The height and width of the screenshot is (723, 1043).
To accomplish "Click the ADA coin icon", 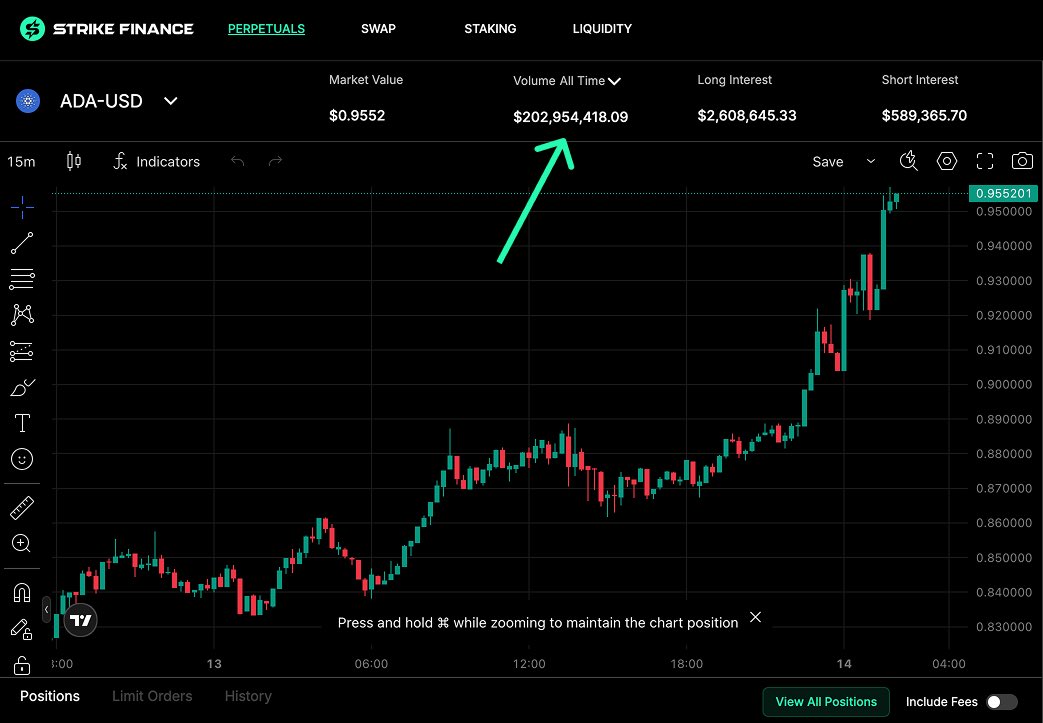I will 28,101.
